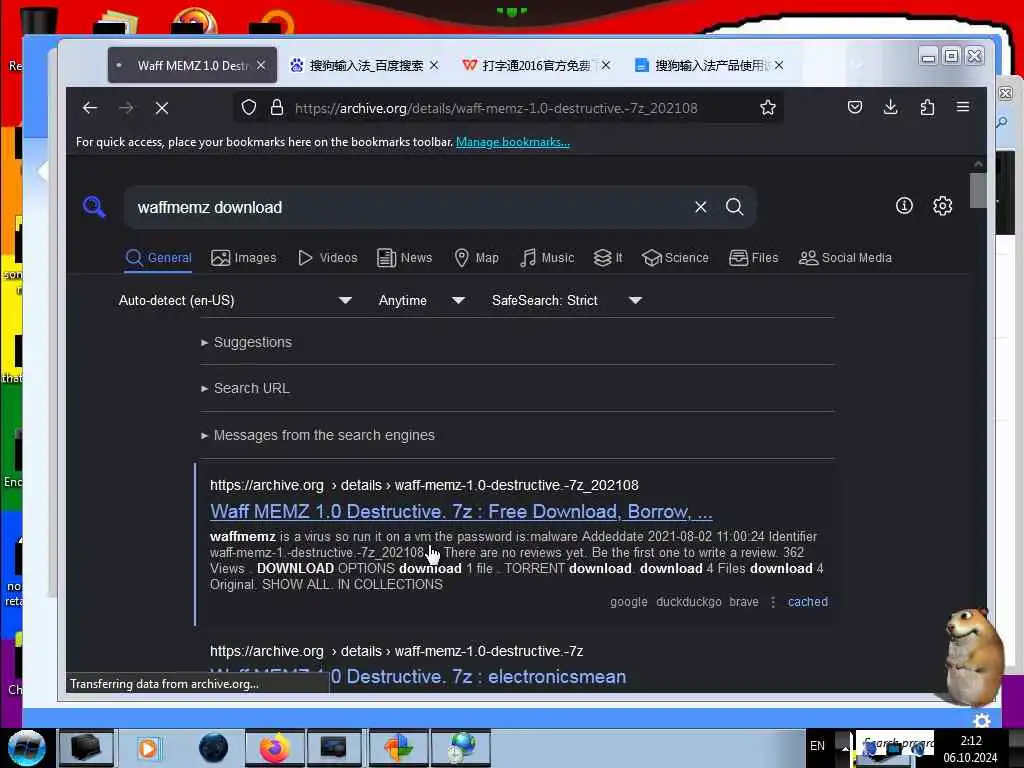Open first result's three-dot options menu

pyautogui.click(x=773, y=602)
